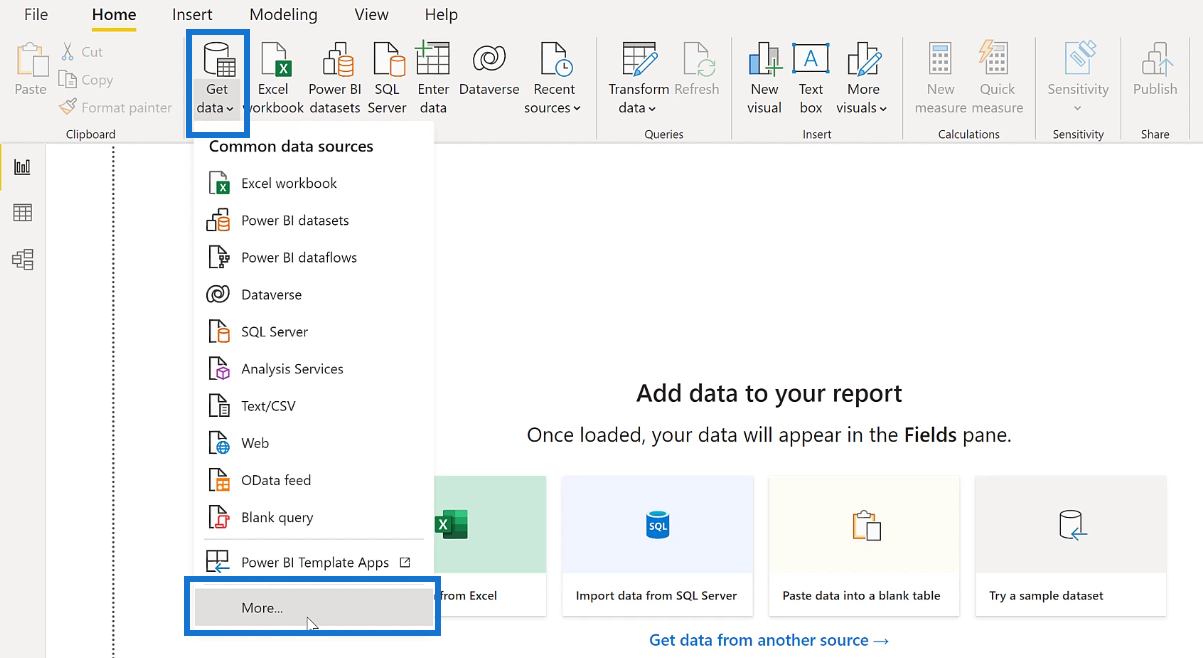Switch to the Help tab
Screen dimensions: 1203x658
(441, 14)
